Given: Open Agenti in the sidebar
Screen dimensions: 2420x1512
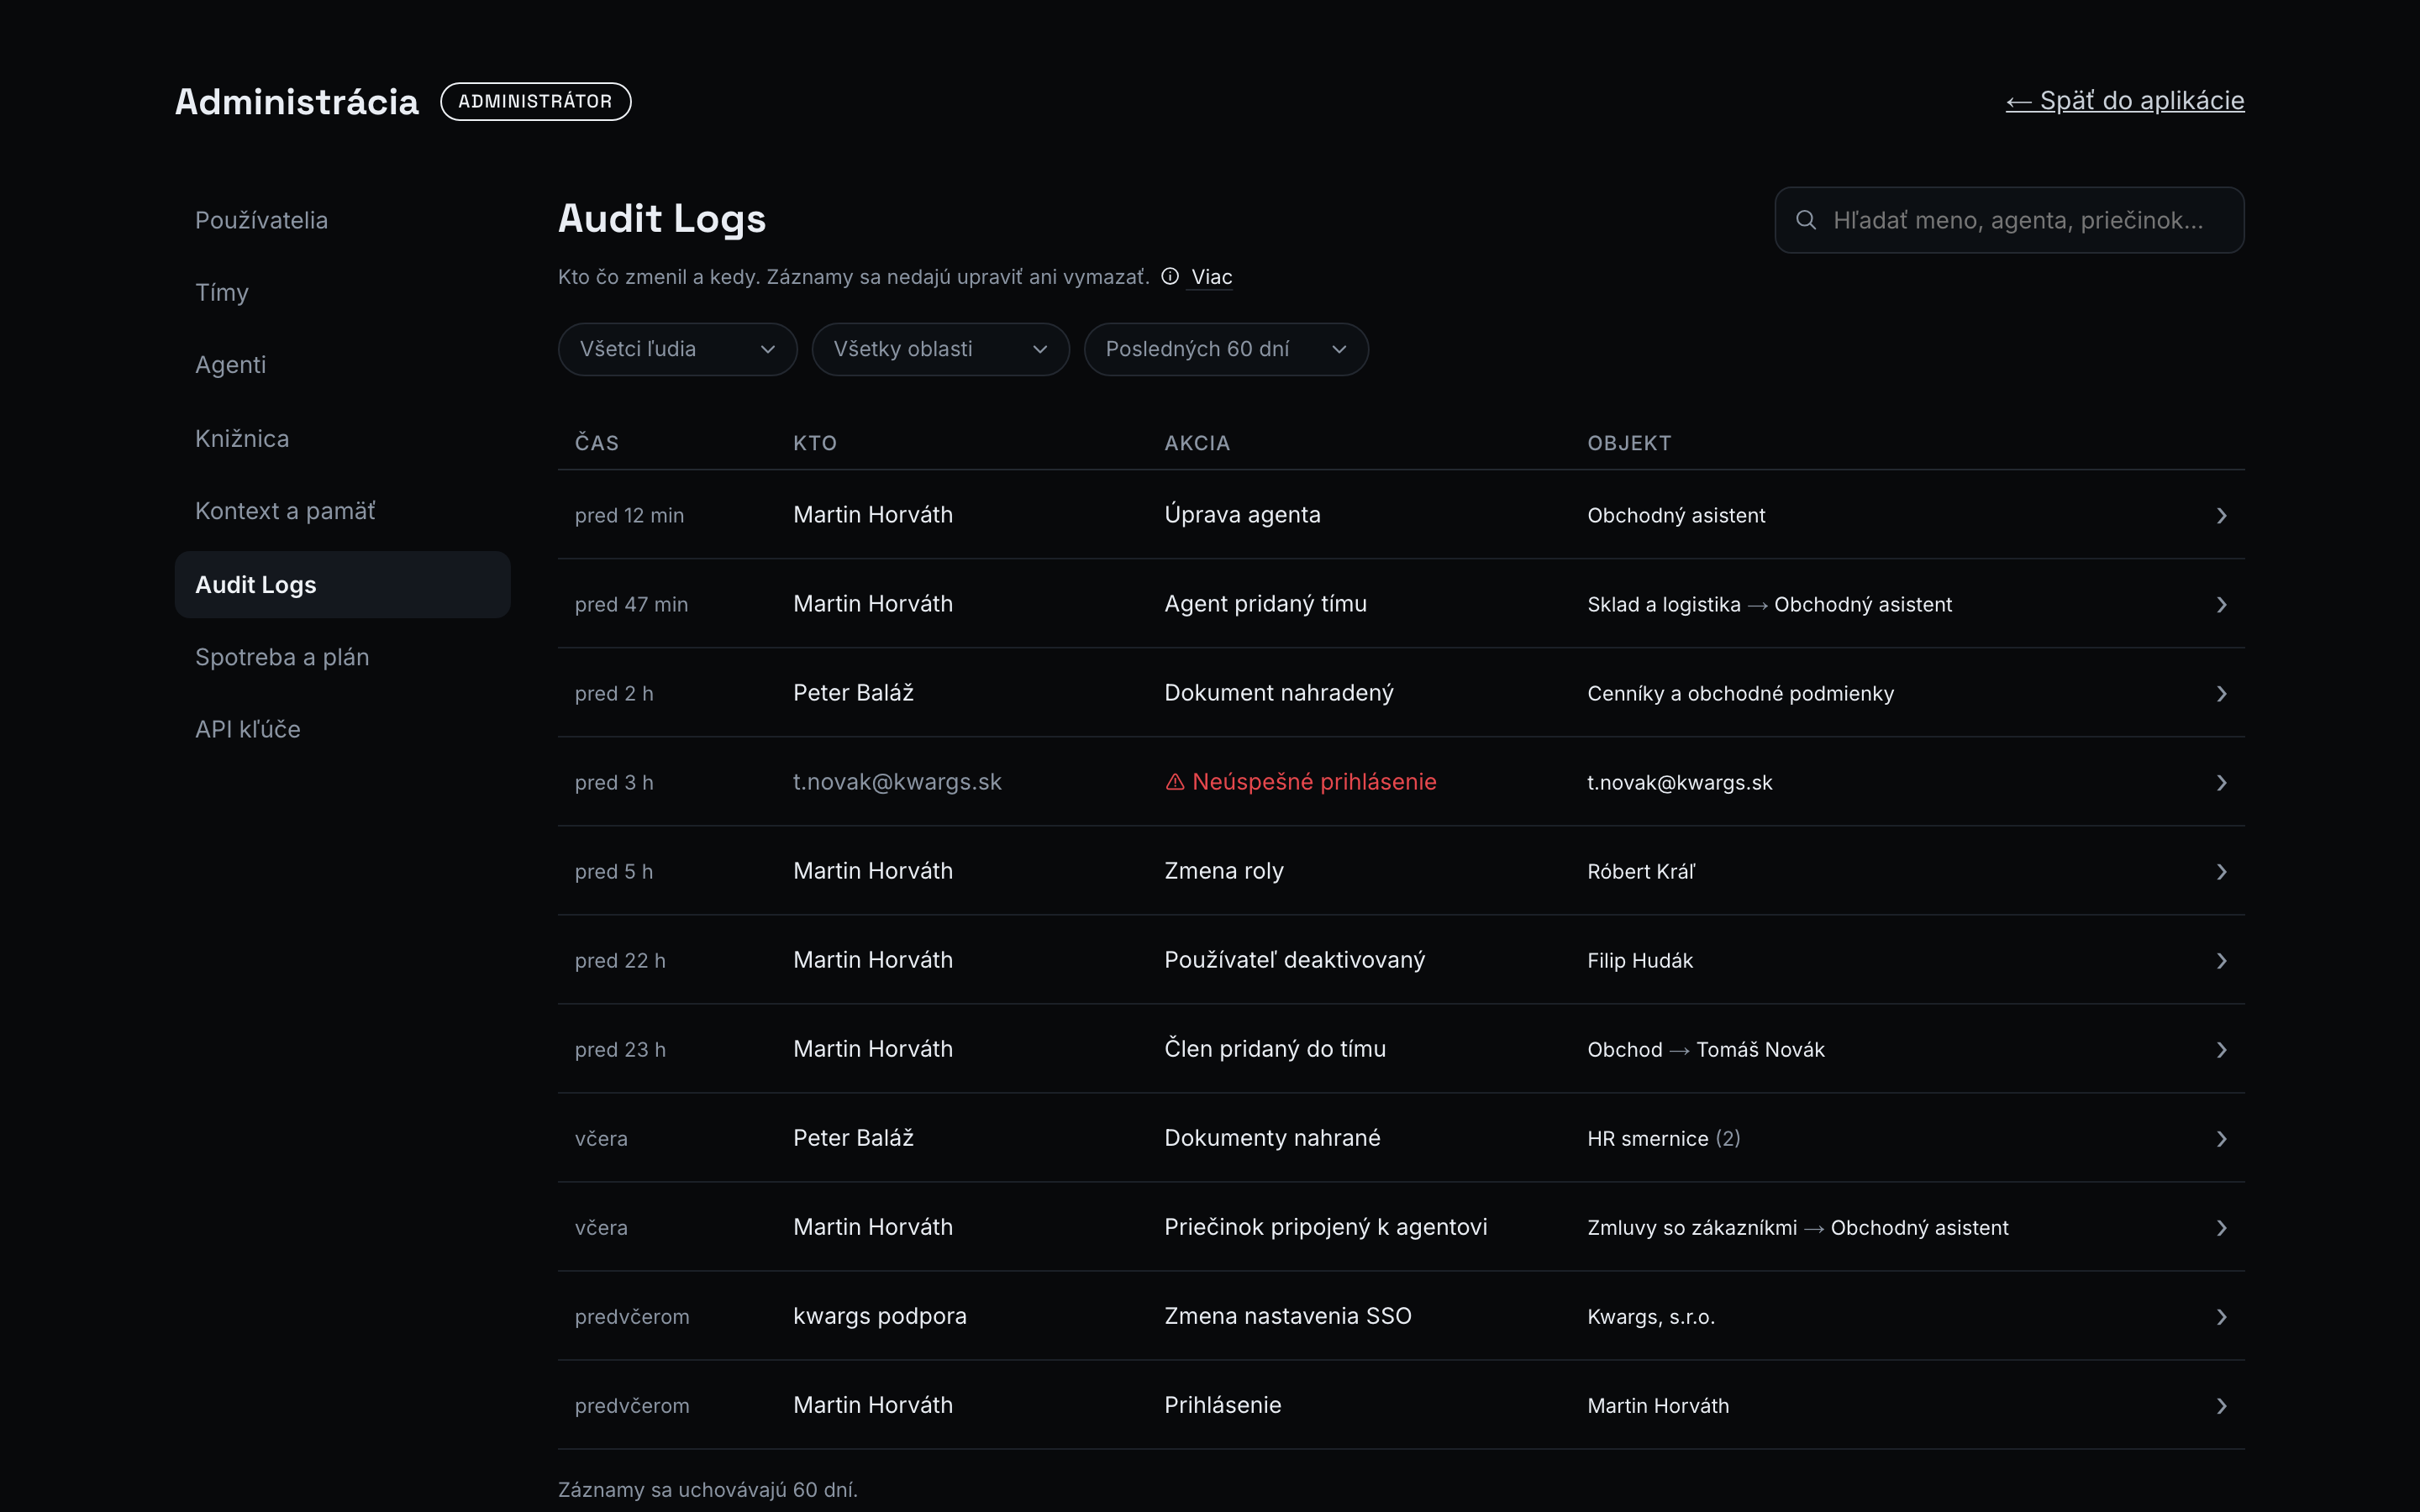Looking at the screenshot, I should click(x=342, y=365).
